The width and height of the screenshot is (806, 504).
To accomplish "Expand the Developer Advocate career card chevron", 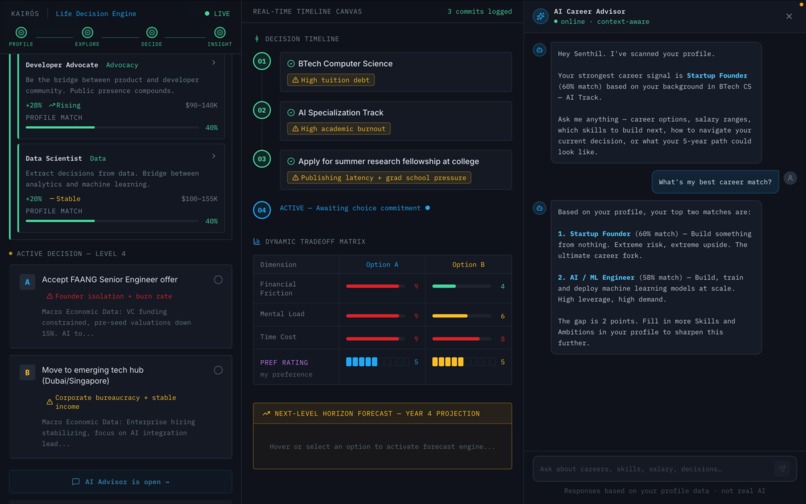I will click(x=214, y=63).
